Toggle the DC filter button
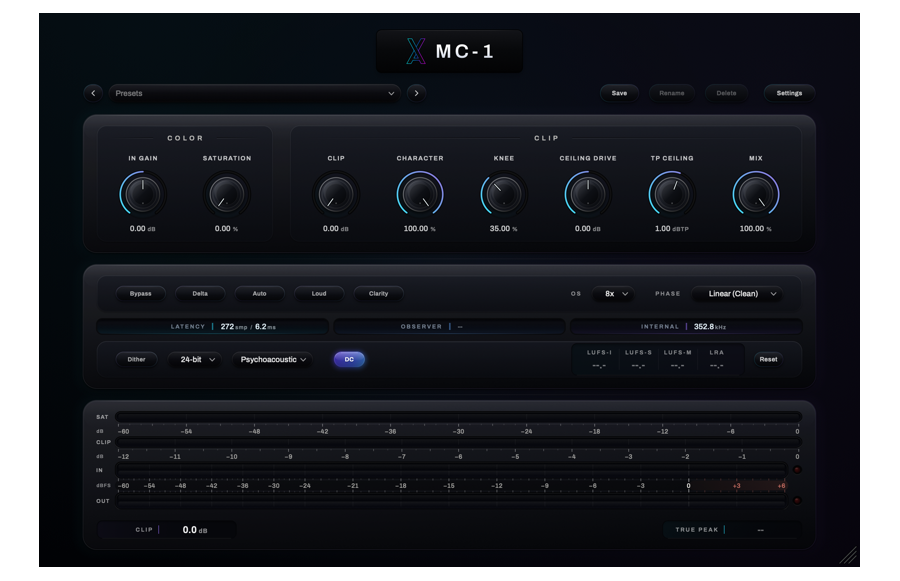 (349, 359)
